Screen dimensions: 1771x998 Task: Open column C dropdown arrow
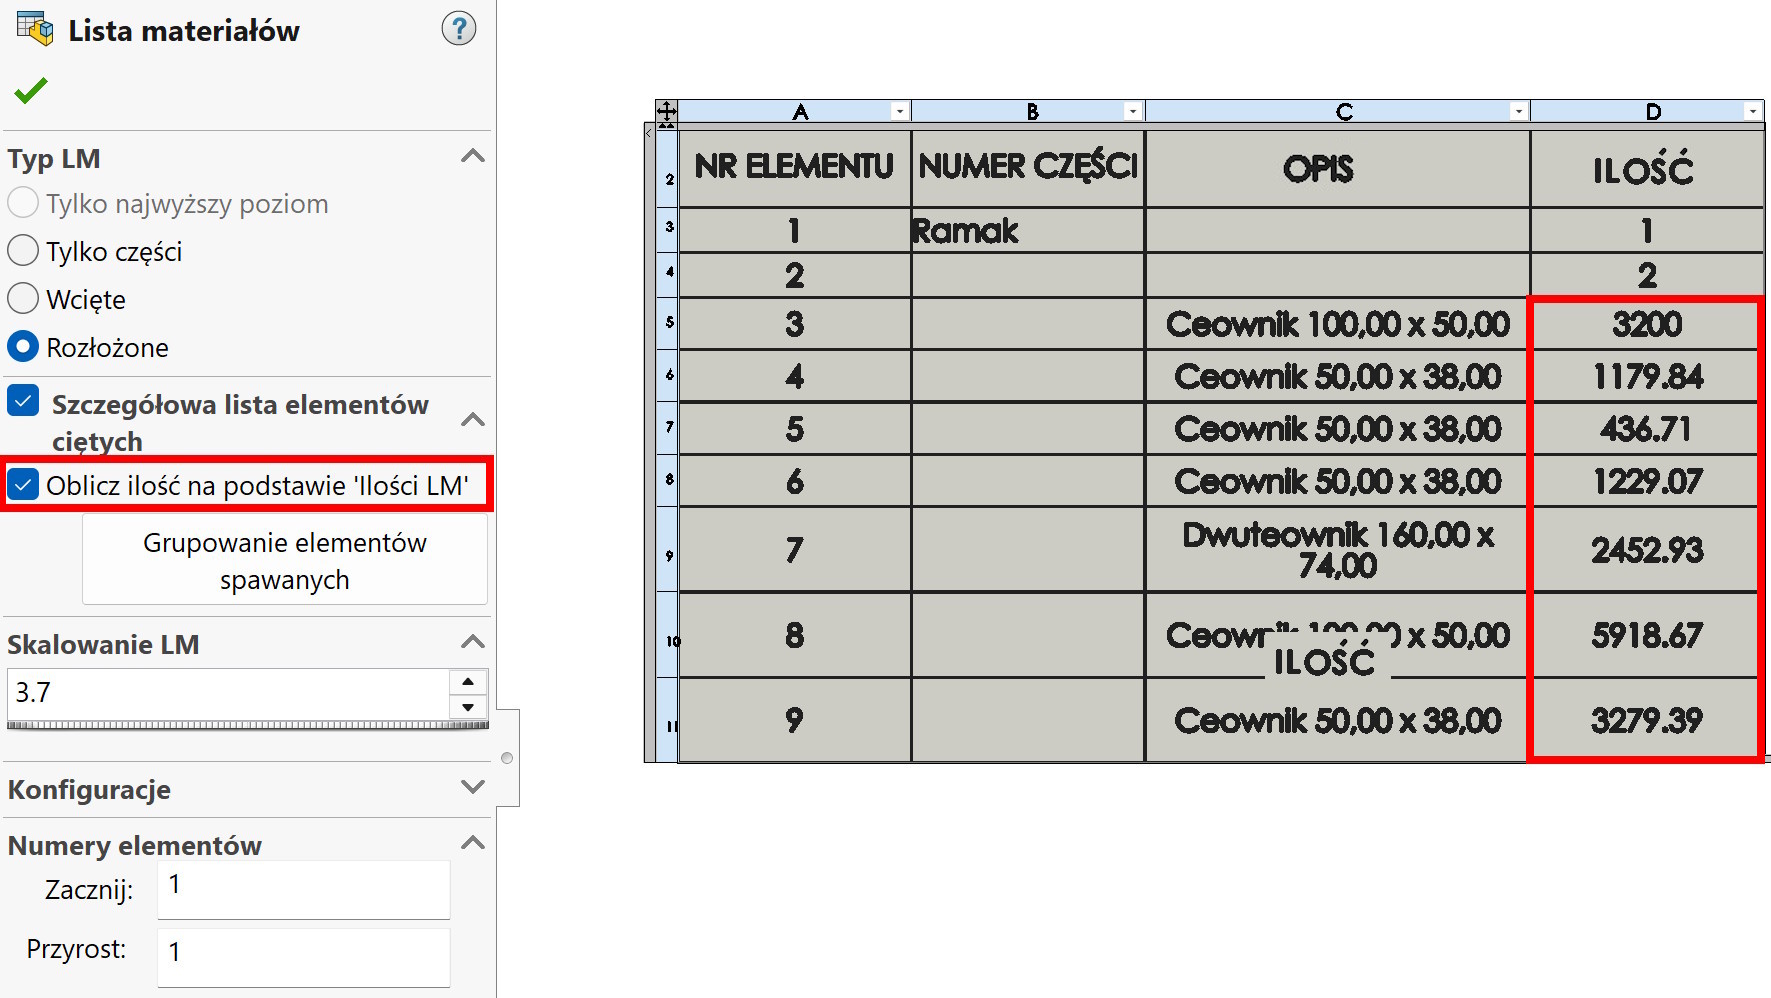coord(1519,112)
